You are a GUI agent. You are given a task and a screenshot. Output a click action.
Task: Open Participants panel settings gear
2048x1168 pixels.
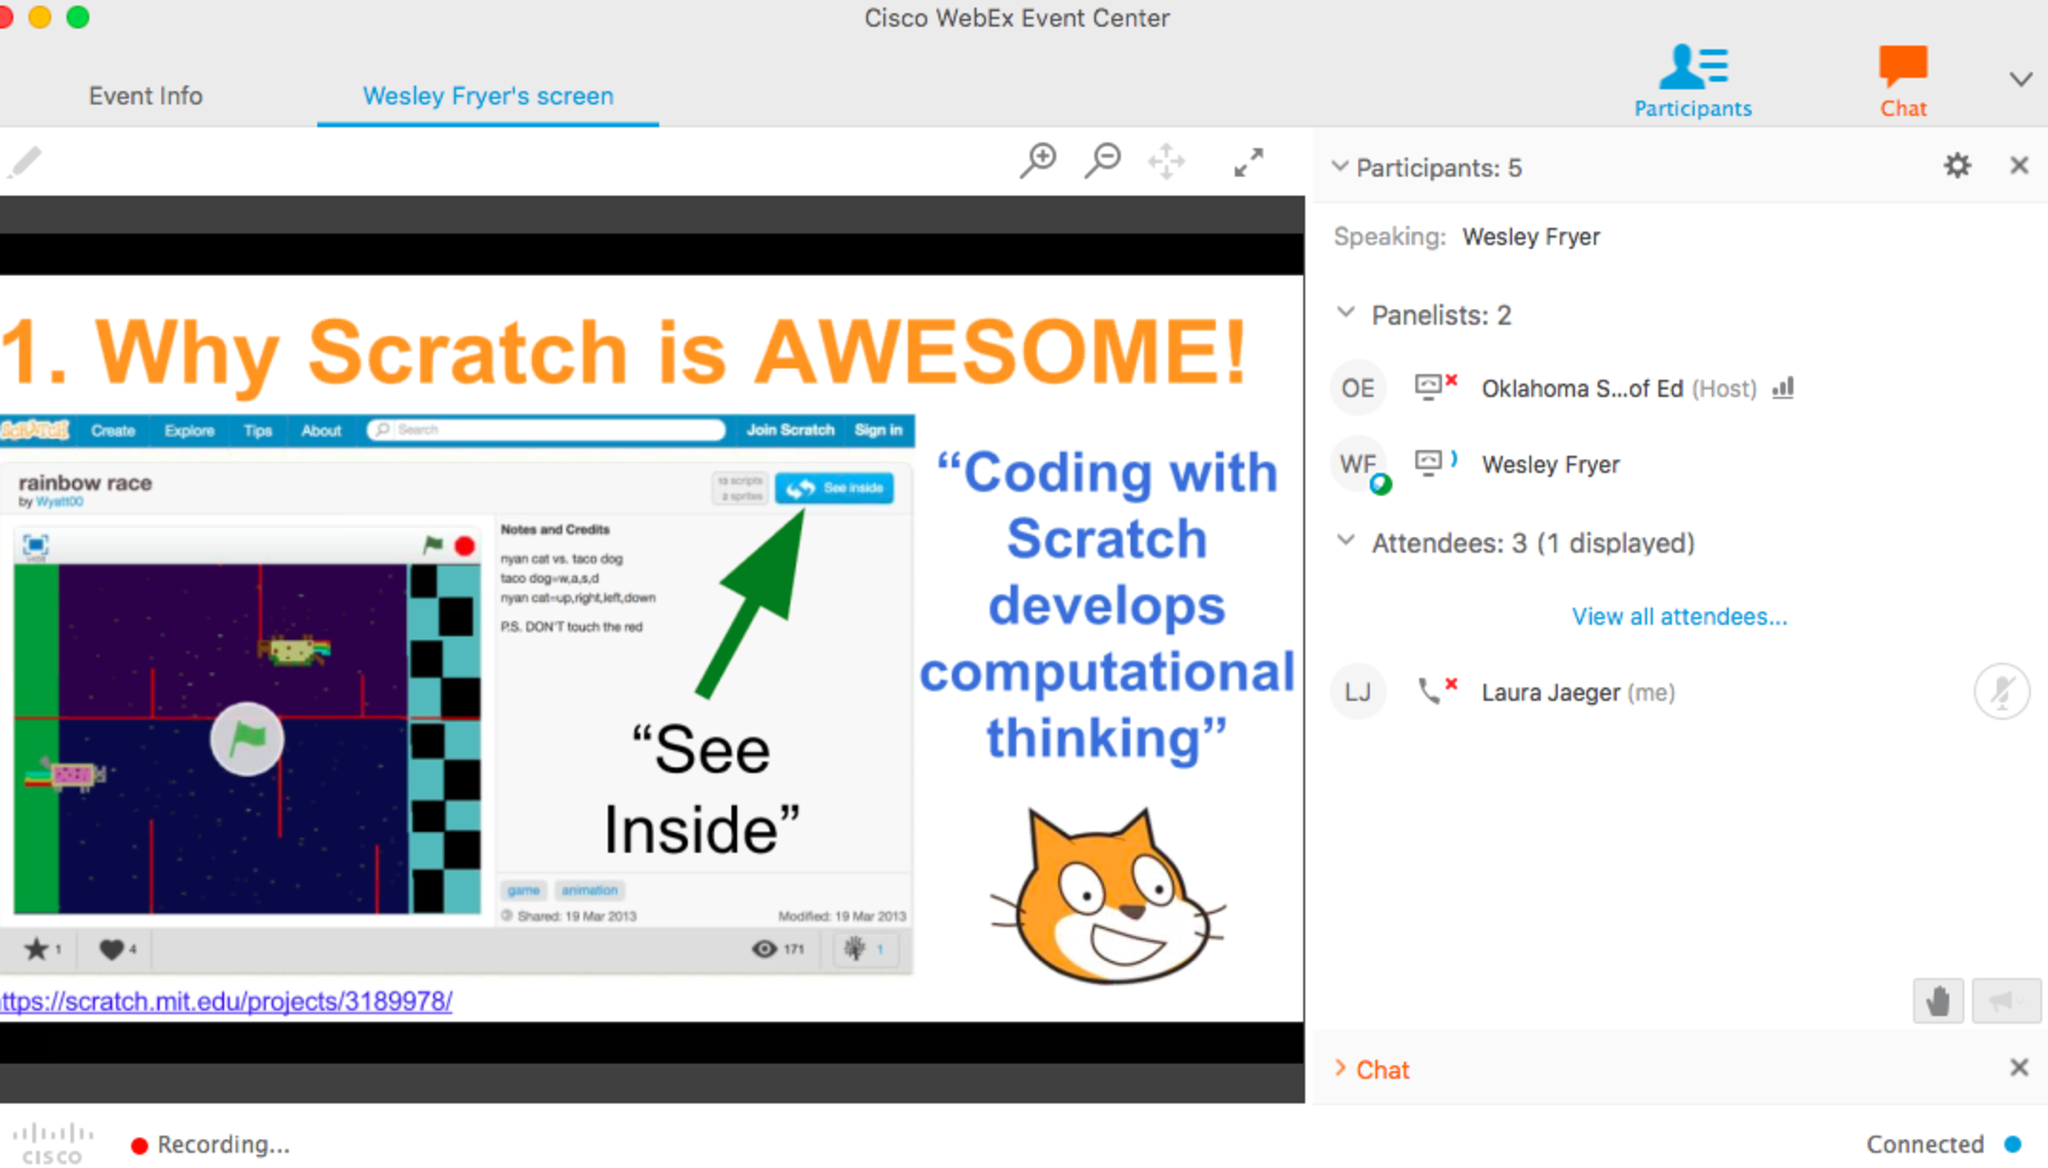[x=1957, y=166]
